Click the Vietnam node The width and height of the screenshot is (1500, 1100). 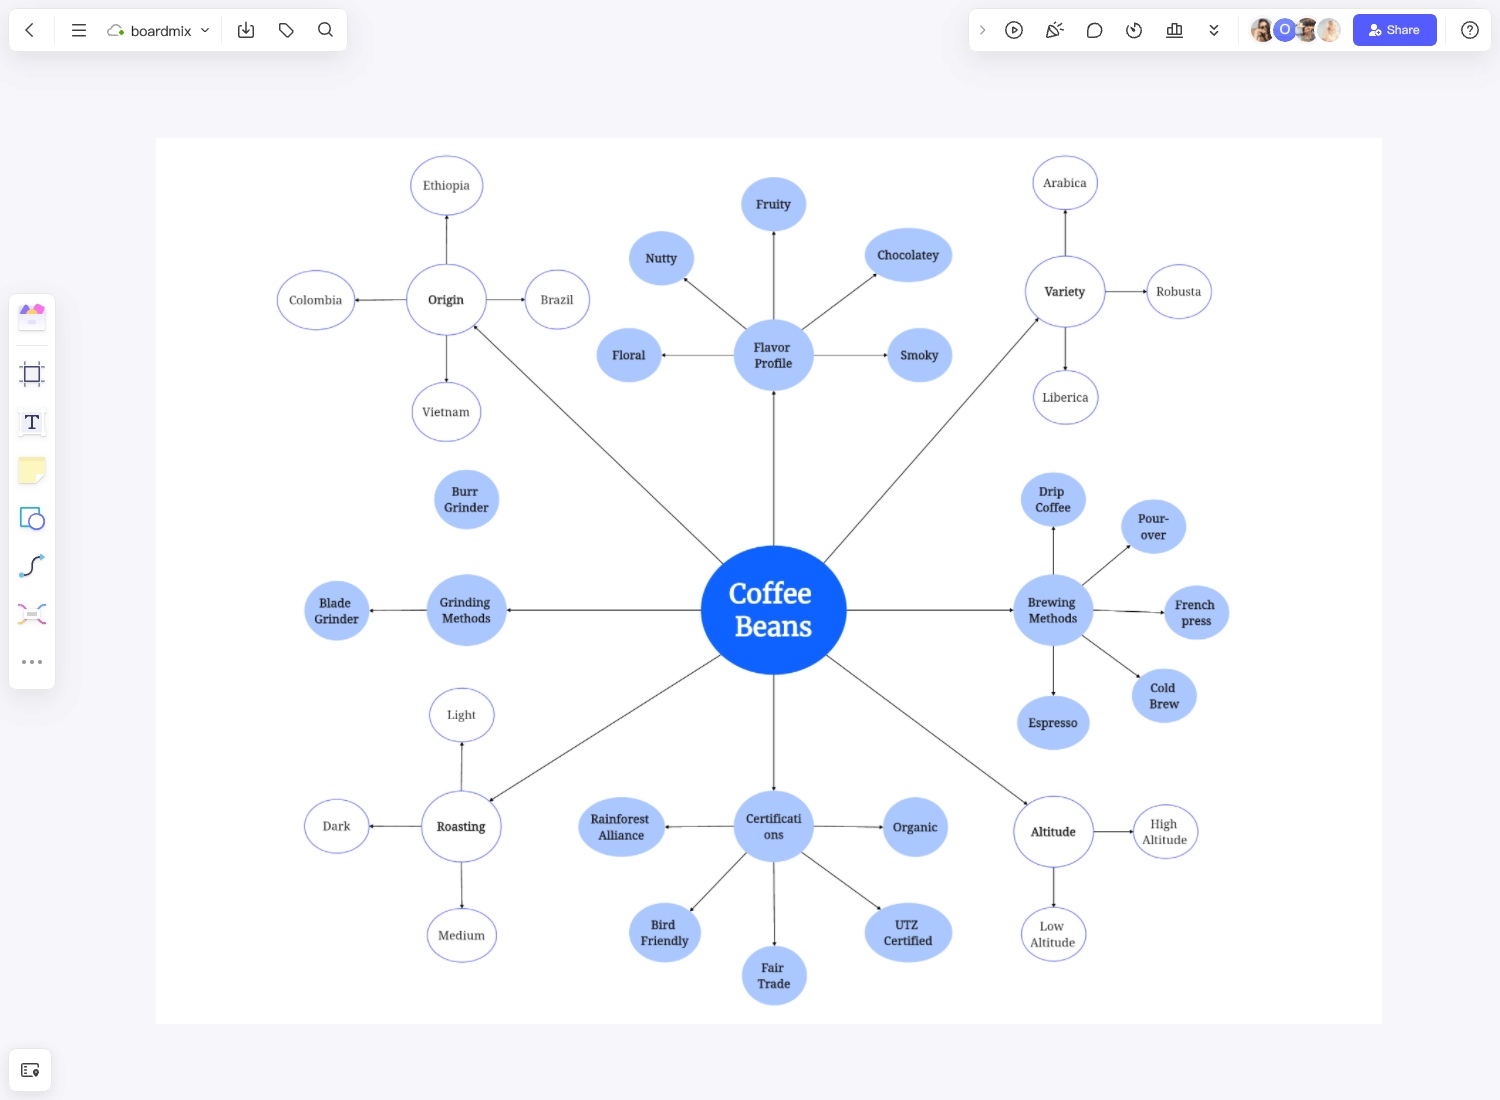pos(446,412)
